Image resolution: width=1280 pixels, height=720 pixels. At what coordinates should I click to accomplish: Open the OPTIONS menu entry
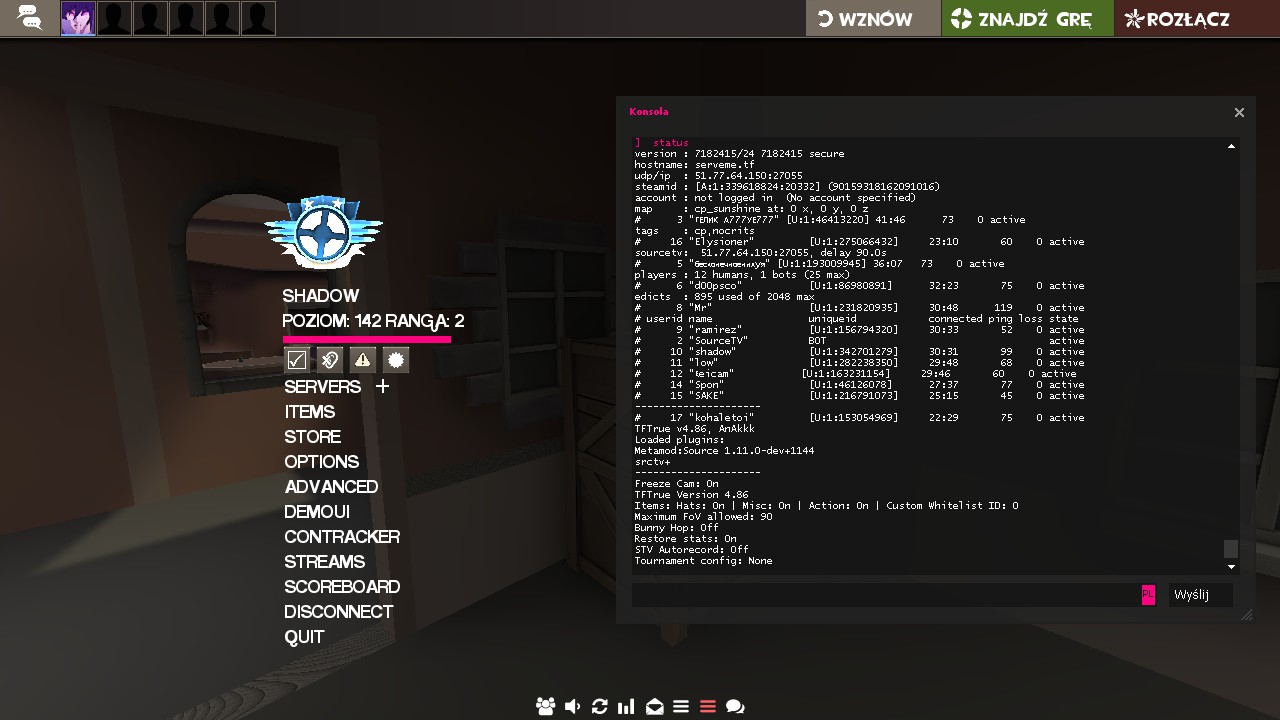pos(321,462)
